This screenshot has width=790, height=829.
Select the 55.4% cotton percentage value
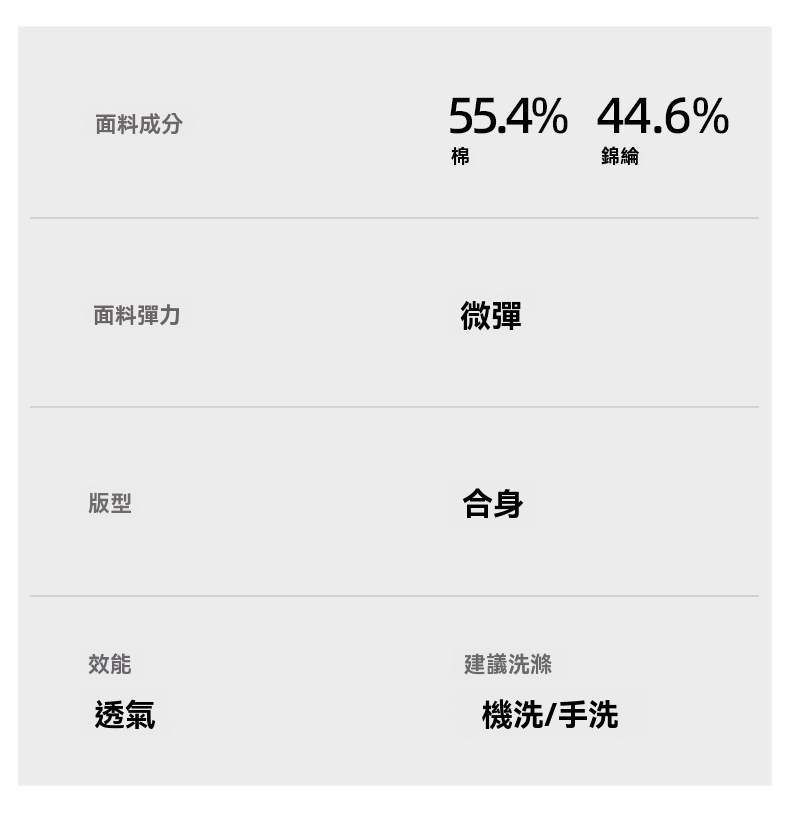point(507,118)
